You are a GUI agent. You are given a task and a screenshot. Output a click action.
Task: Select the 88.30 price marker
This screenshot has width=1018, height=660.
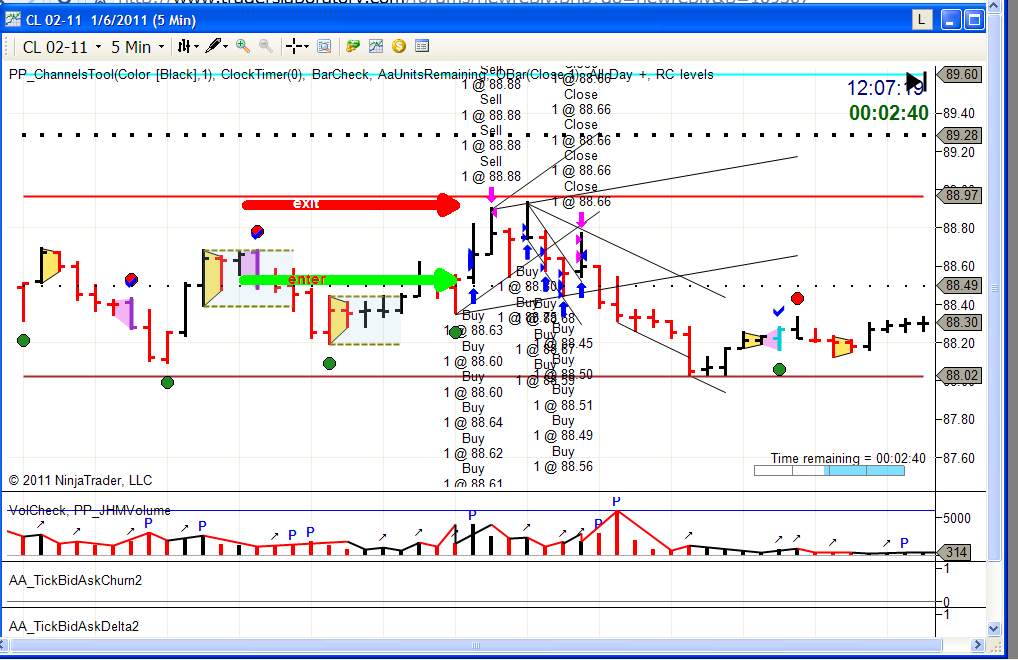[x=960, y=323]
